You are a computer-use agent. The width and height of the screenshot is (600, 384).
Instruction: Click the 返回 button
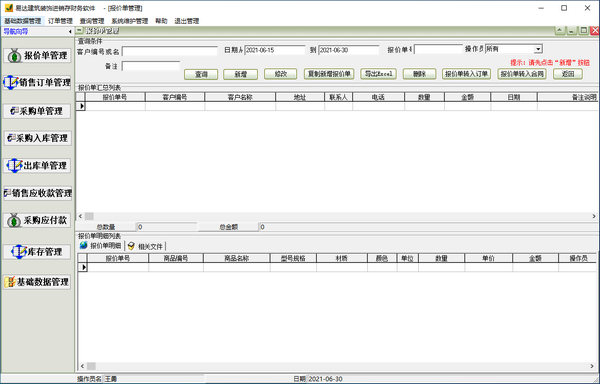(x=568, y=74)
